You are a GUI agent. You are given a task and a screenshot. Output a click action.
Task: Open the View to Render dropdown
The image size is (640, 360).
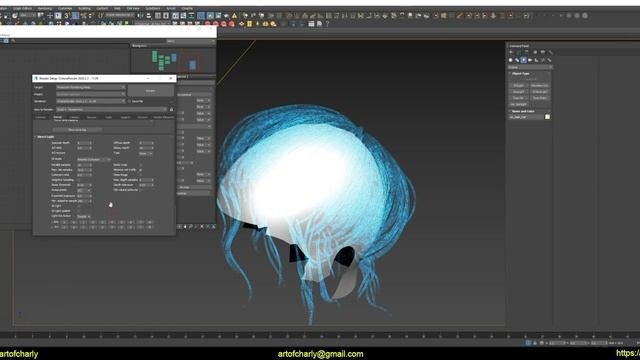tap(111, 109)
